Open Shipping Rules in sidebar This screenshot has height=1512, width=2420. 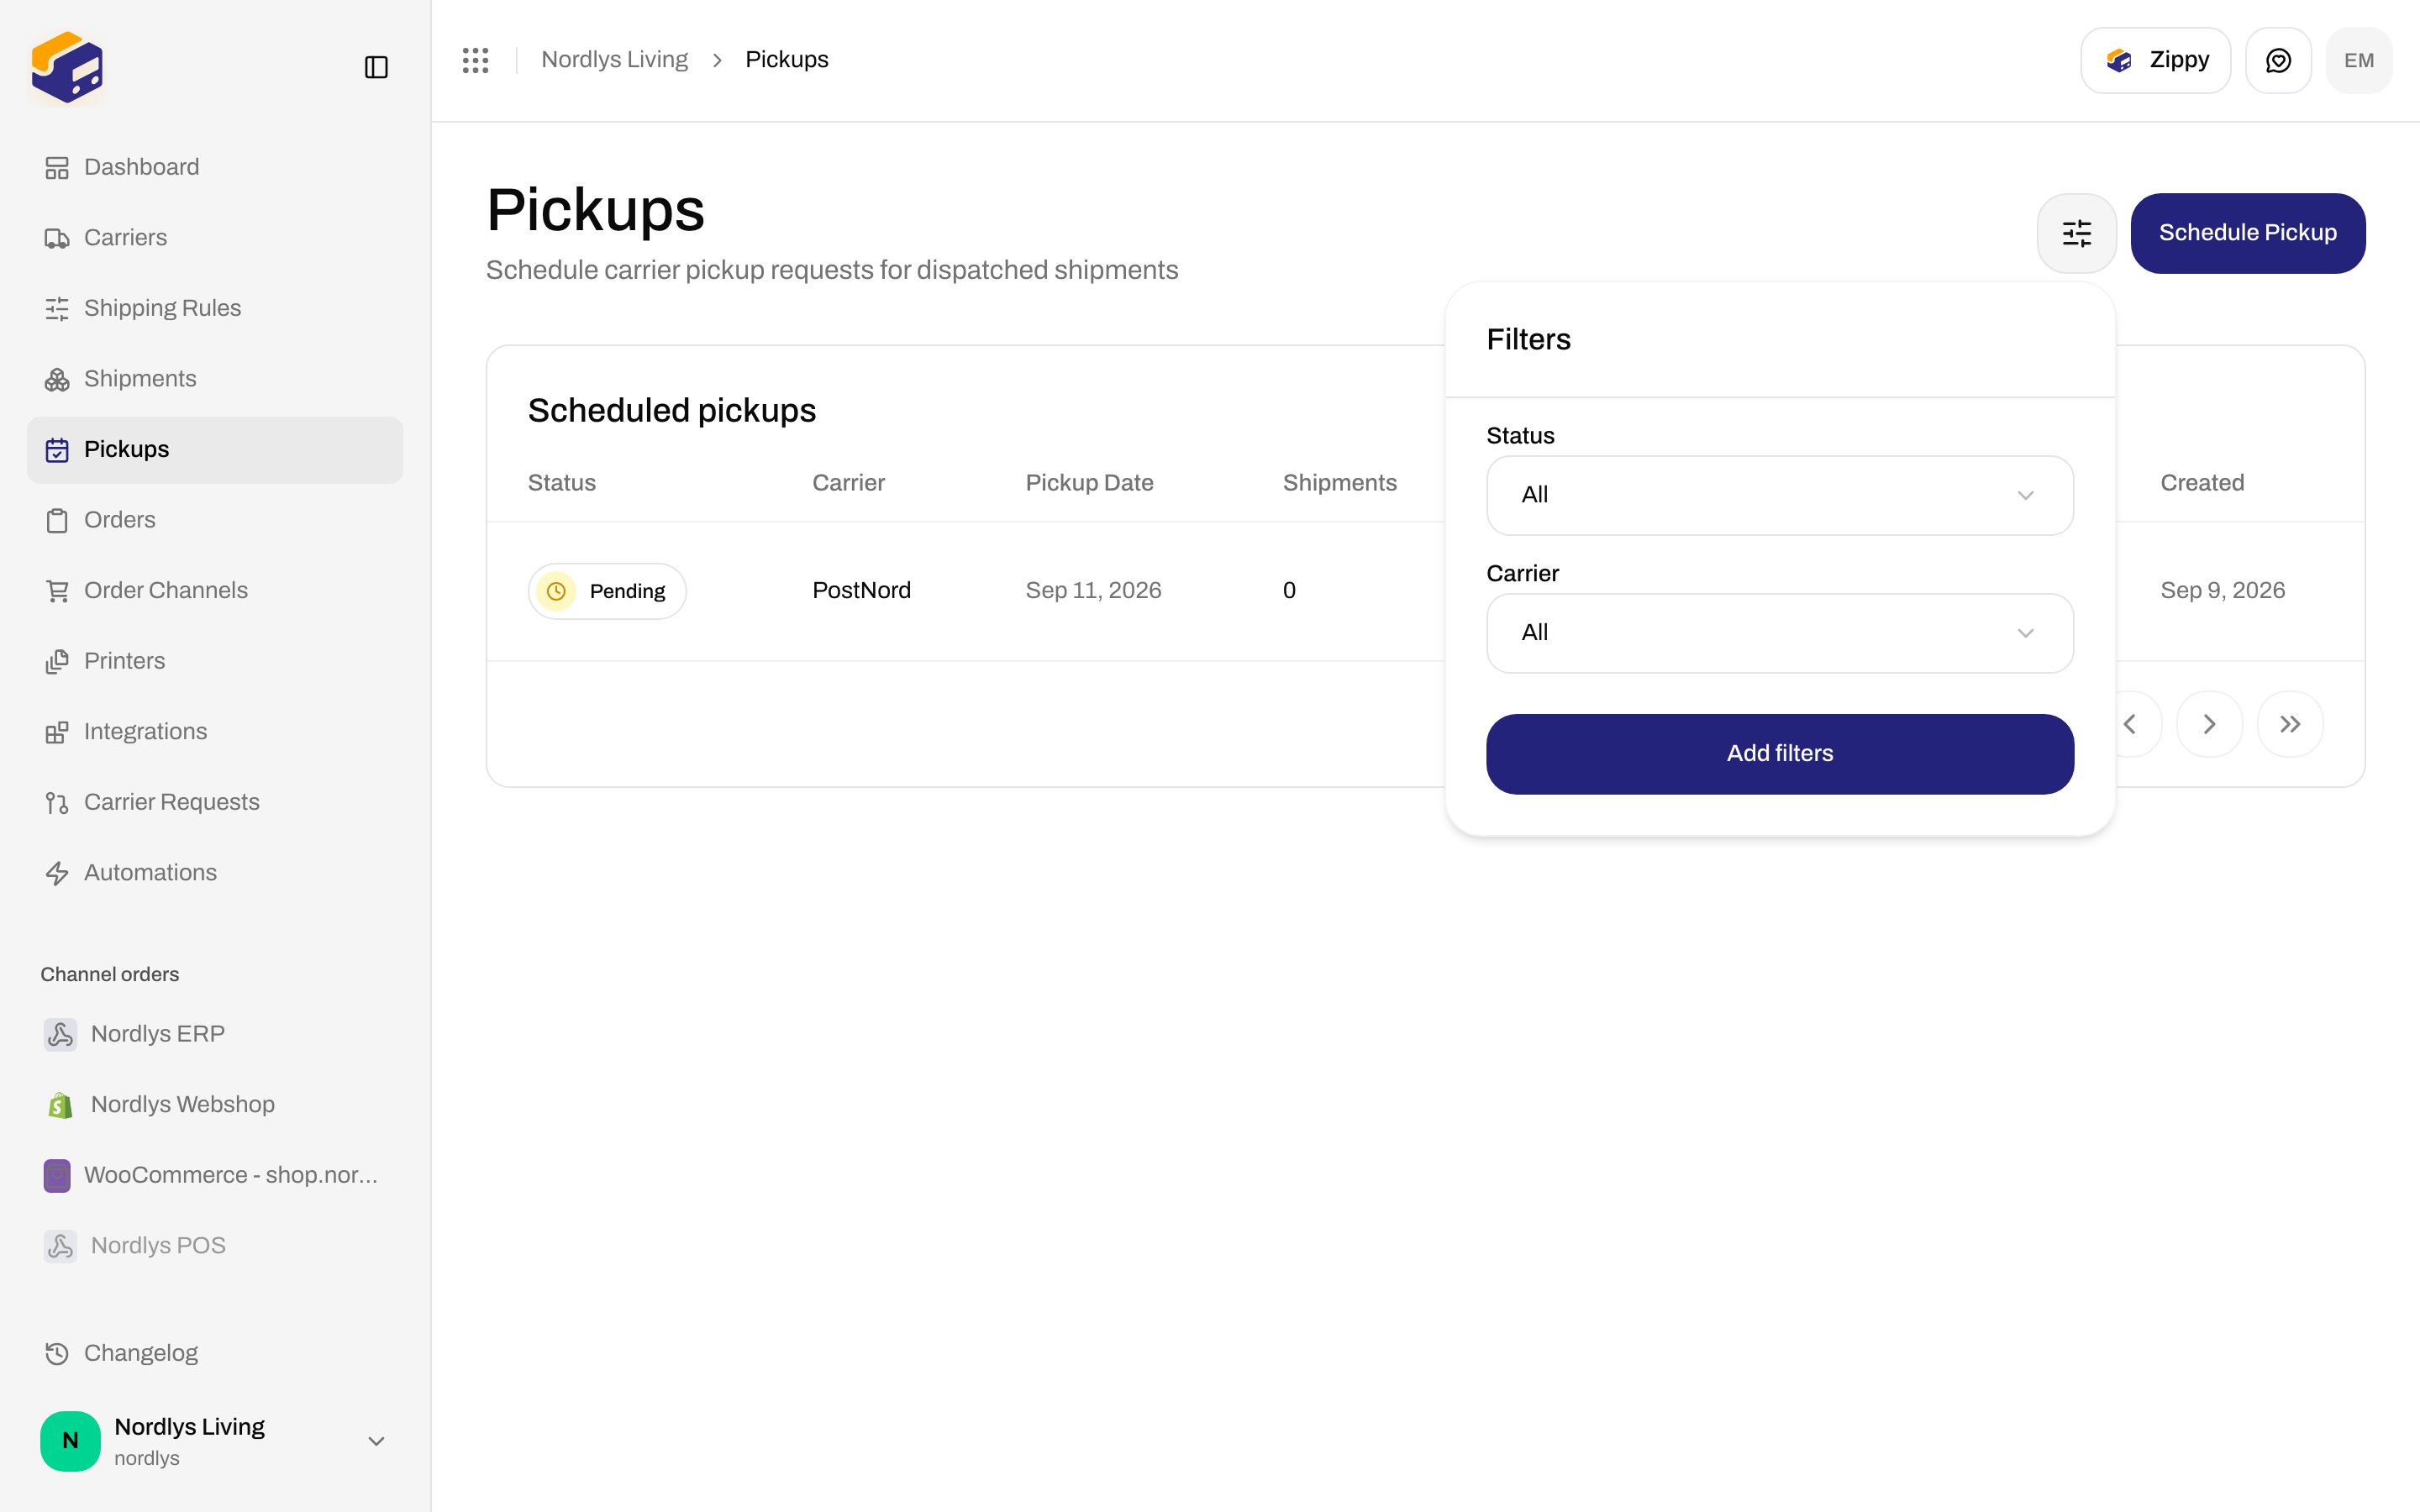click(x=215, y=308)
